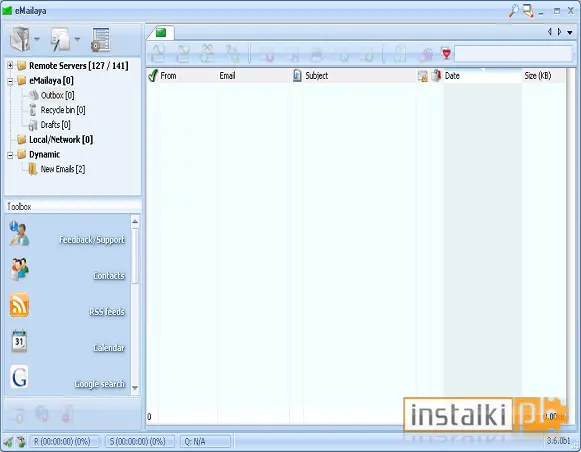Open the New Emails [2] folder

63,169
